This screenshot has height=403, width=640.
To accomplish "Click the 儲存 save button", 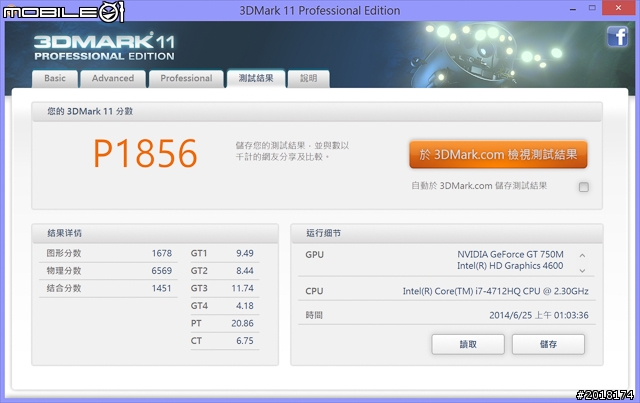I will point(548,344).
